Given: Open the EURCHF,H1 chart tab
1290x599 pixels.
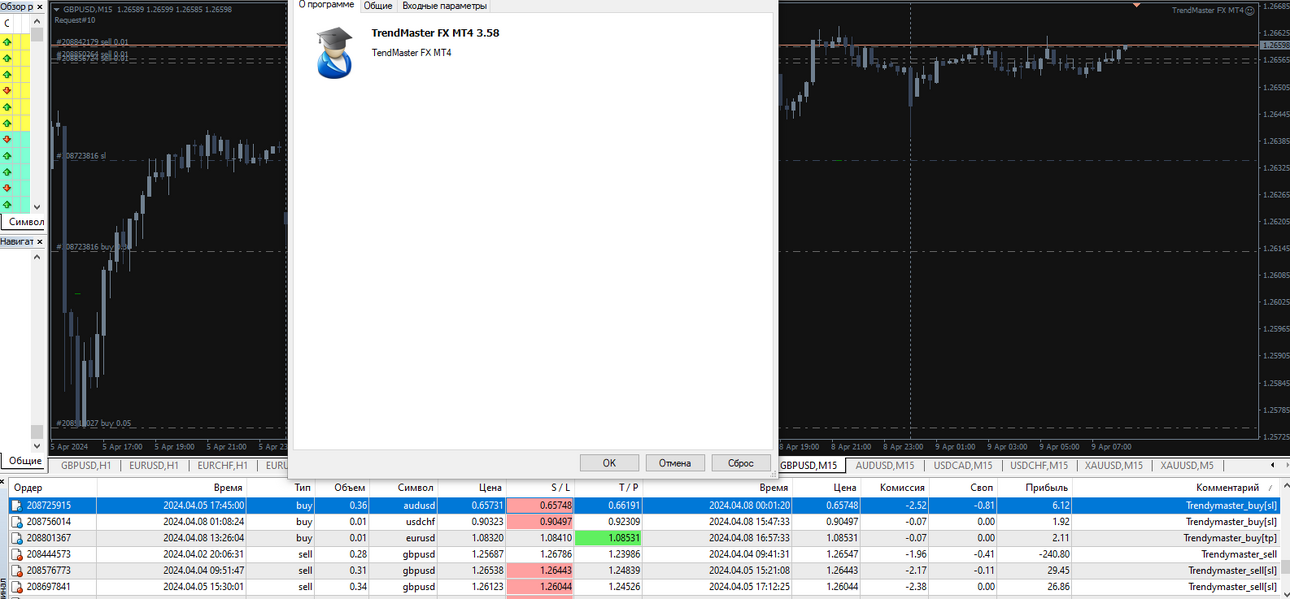Looking at the screenshot, I should (x=222, y=466).
